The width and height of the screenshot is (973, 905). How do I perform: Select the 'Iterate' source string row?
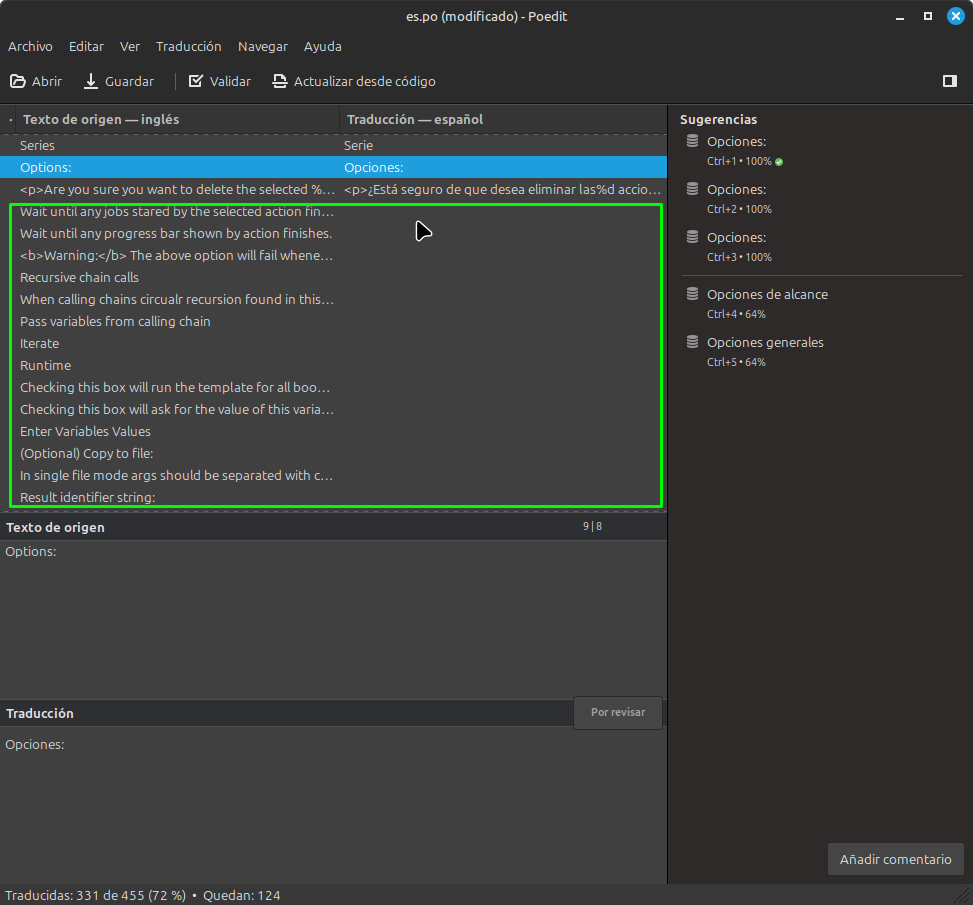click(x=40, y=343)
